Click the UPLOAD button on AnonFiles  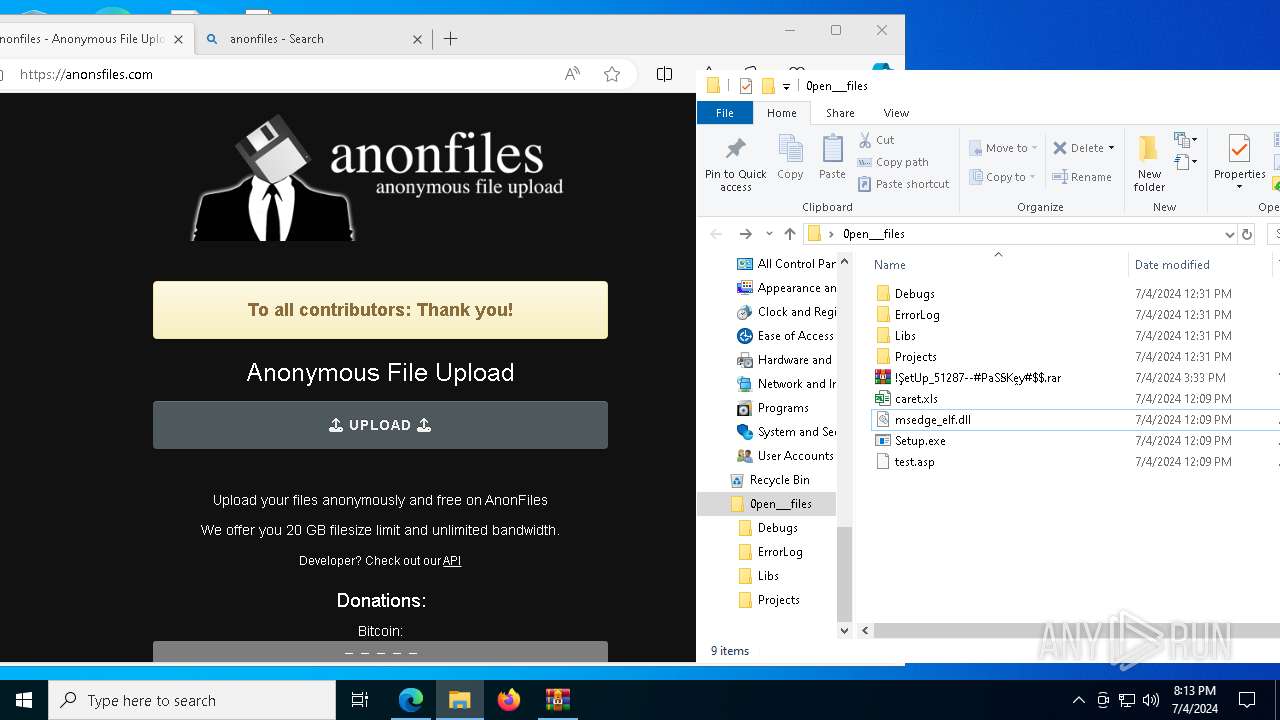tap(380, 425)
